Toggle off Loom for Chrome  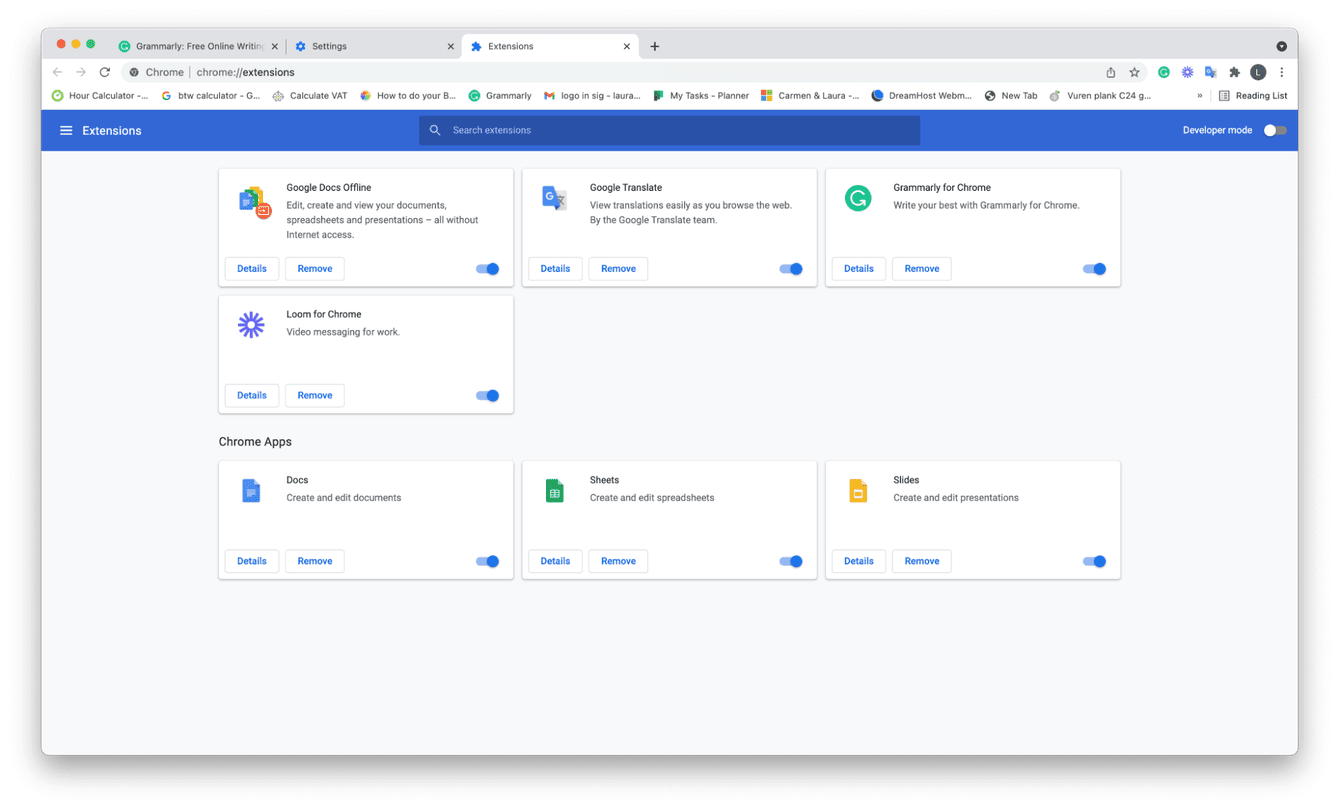tap(487, 395)
